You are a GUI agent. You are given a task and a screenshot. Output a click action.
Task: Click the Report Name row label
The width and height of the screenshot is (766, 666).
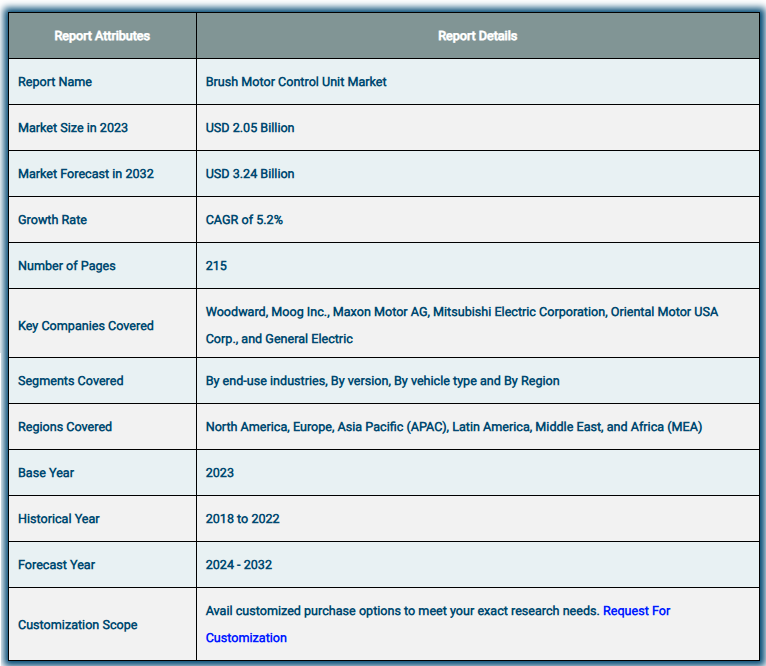pyautogui.click(x=55, y=82)
